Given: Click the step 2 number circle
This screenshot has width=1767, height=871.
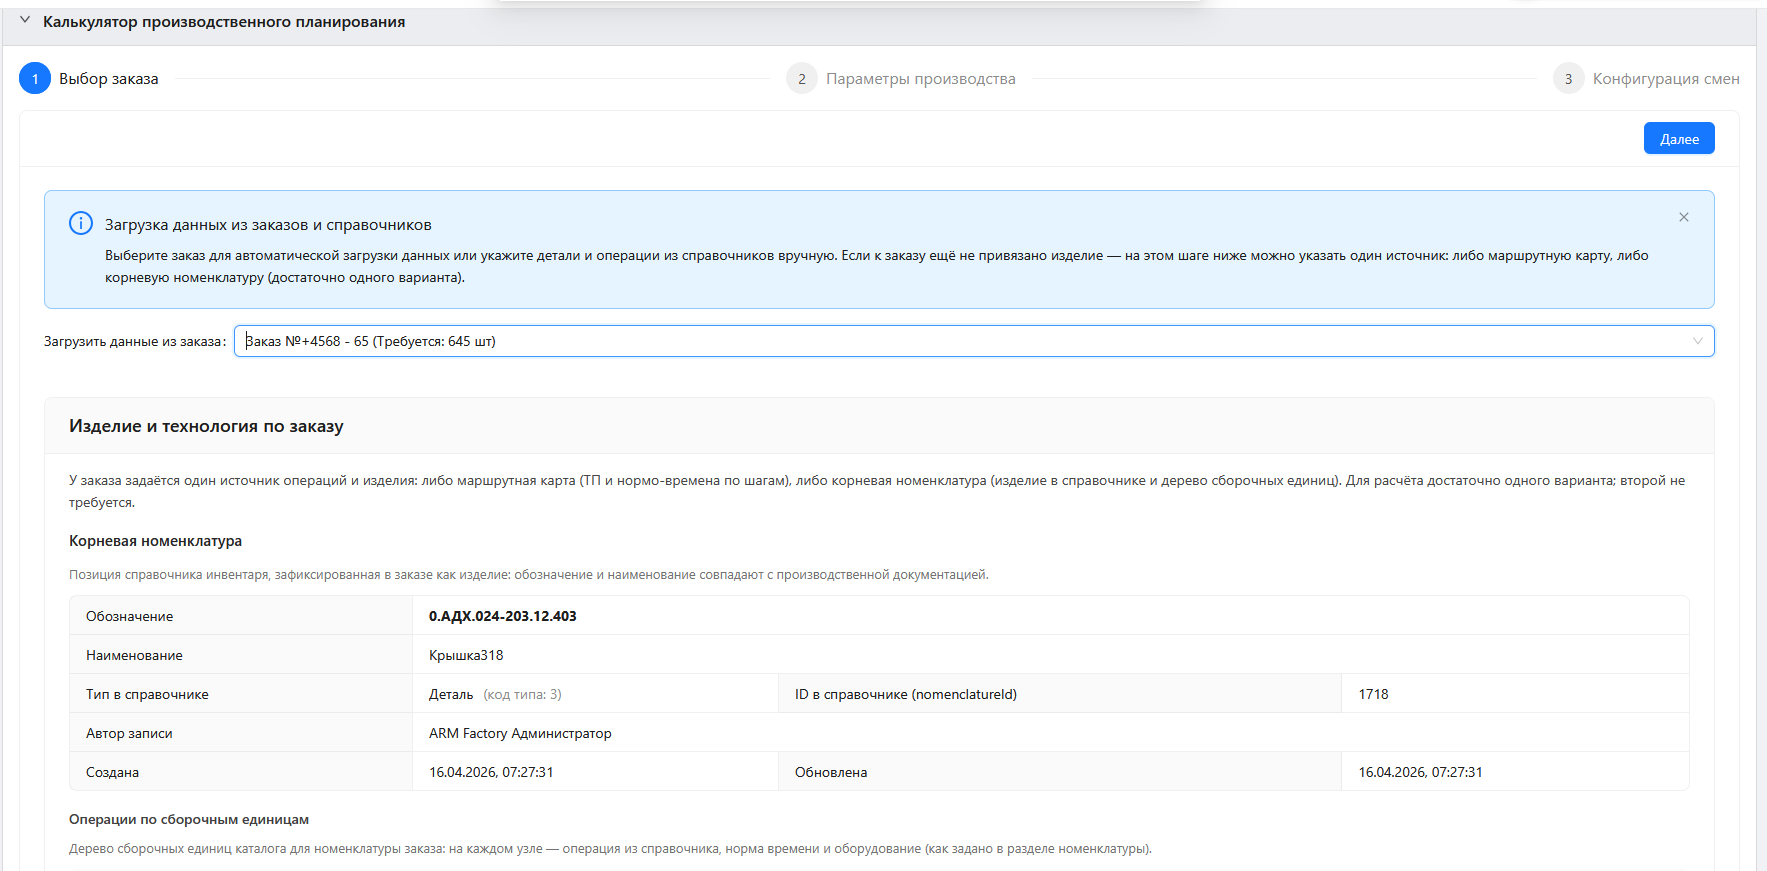Looking at the screenshot, I should click(802, 78).
